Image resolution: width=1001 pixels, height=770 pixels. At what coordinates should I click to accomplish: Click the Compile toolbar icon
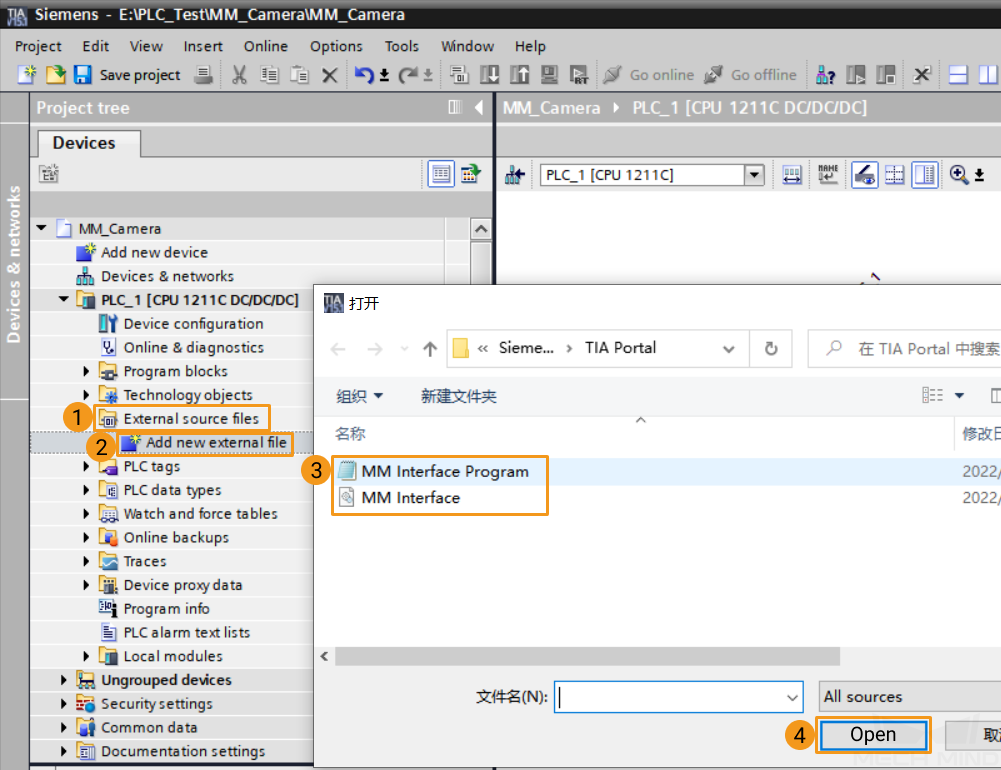459,75
